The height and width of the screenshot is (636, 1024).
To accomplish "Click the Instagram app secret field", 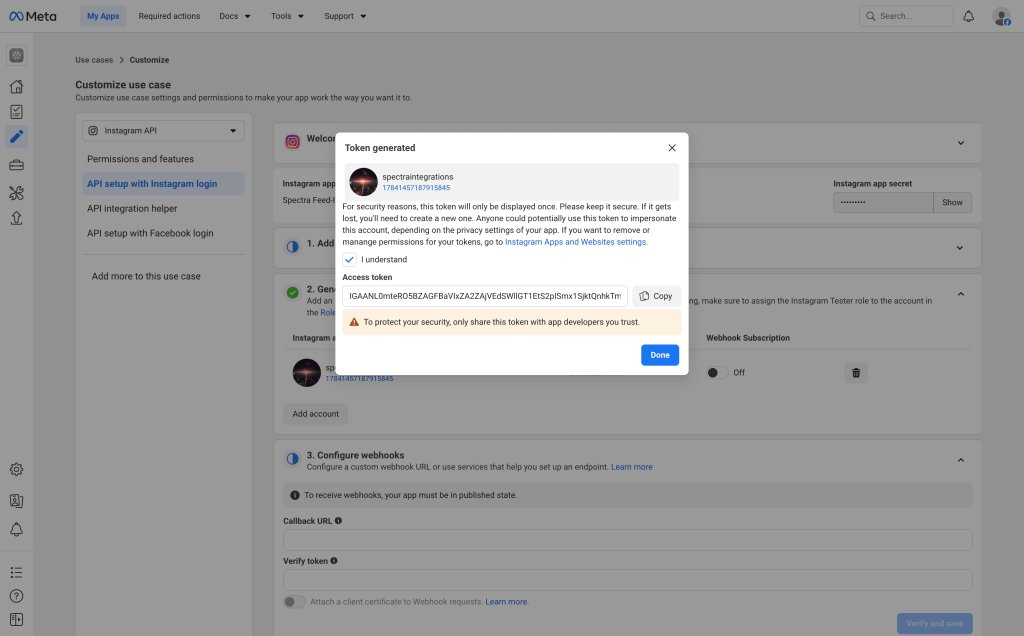I will coord(883,202).
